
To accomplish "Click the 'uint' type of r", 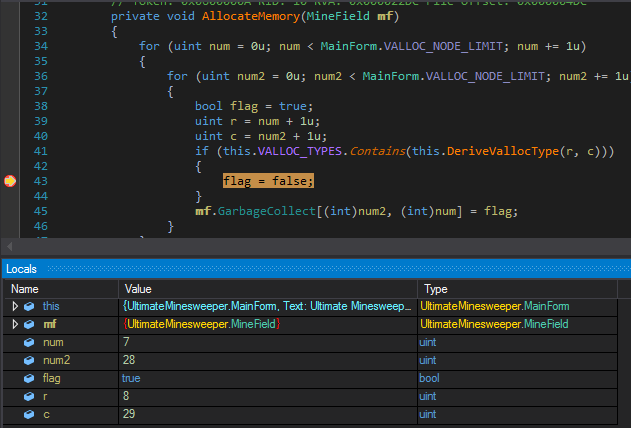I will click(x=427, y=396).
